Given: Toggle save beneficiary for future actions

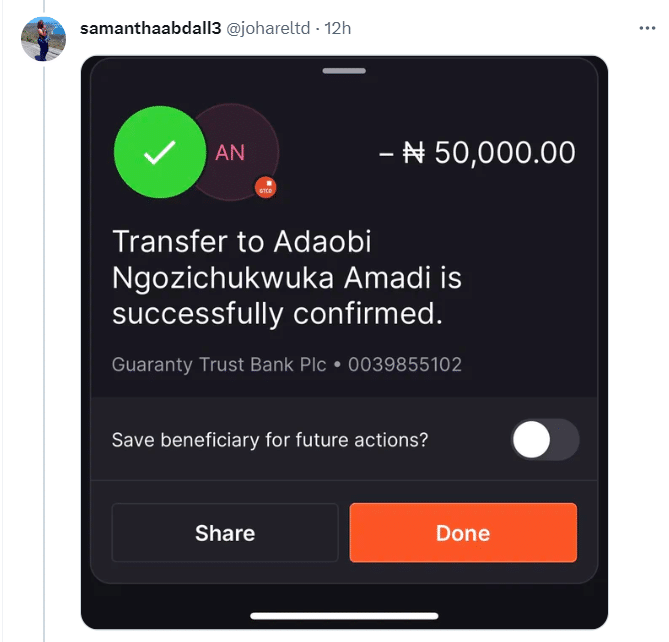Looking at the screenshot, I should tap(545, 440).
